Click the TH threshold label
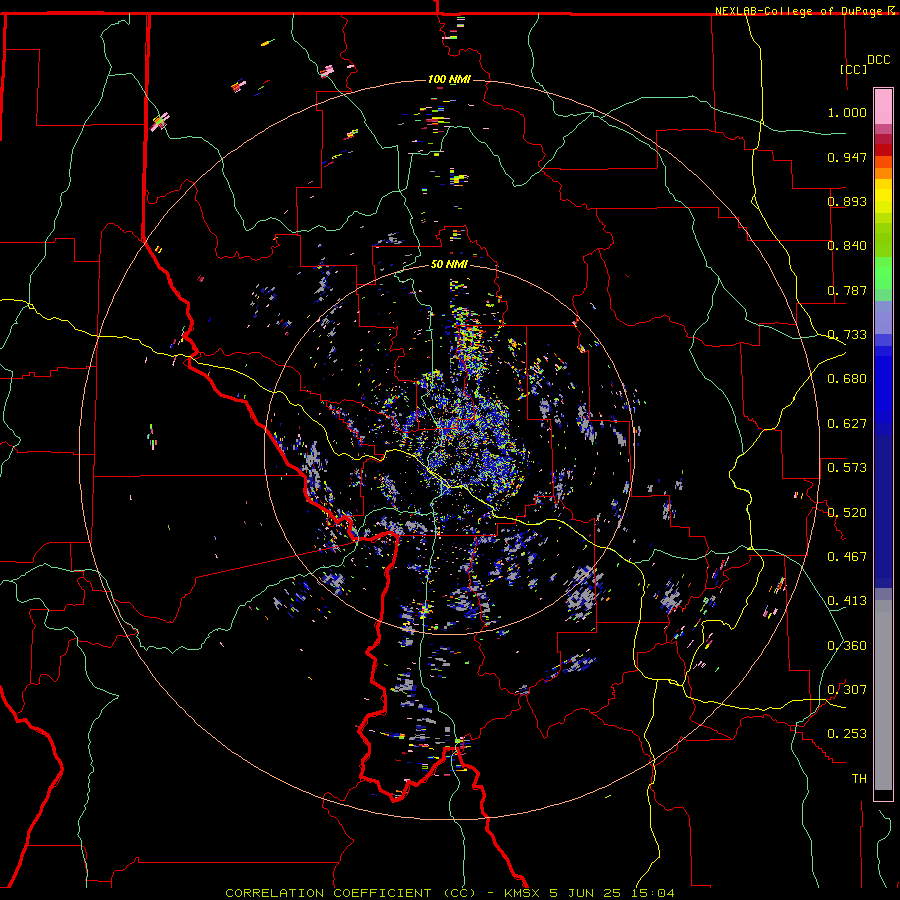The width and height of the screenshot is (900, 900). (859, 779)
